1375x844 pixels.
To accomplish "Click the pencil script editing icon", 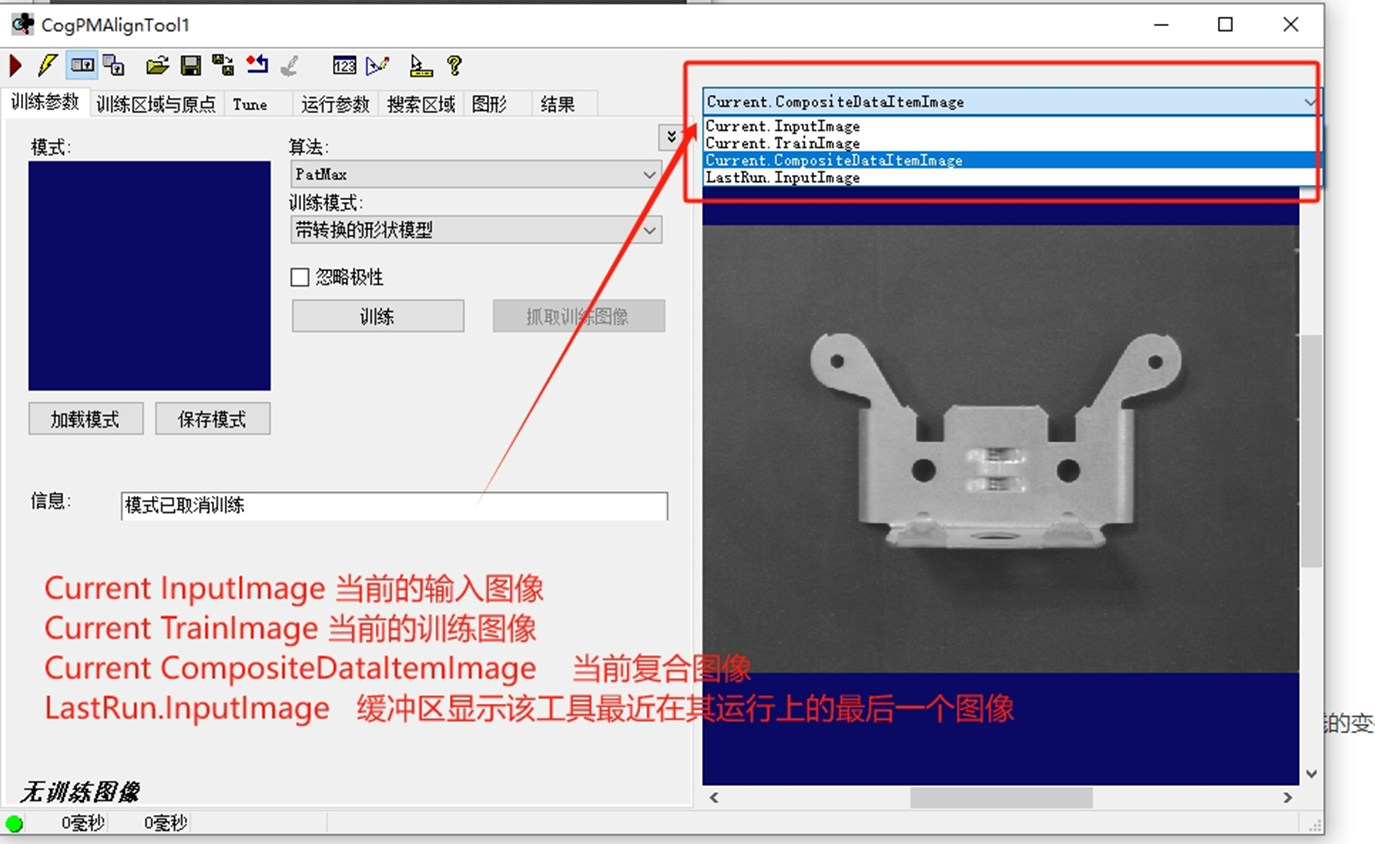I will point(377,66).
